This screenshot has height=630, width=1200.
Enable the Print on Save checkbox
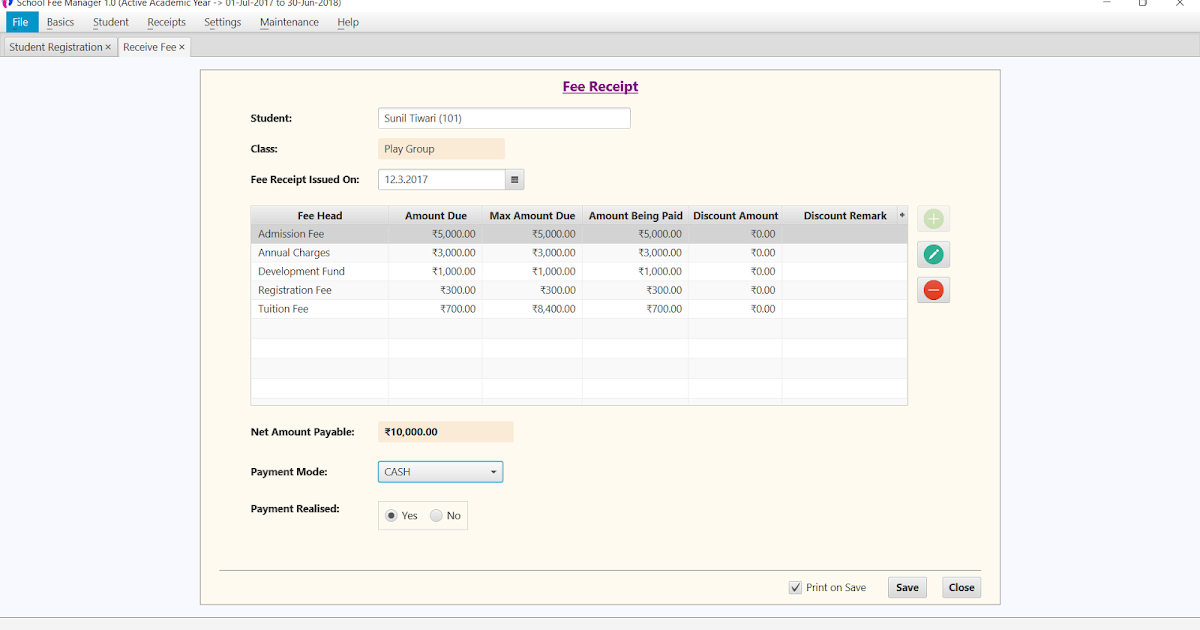click(796, 587)
